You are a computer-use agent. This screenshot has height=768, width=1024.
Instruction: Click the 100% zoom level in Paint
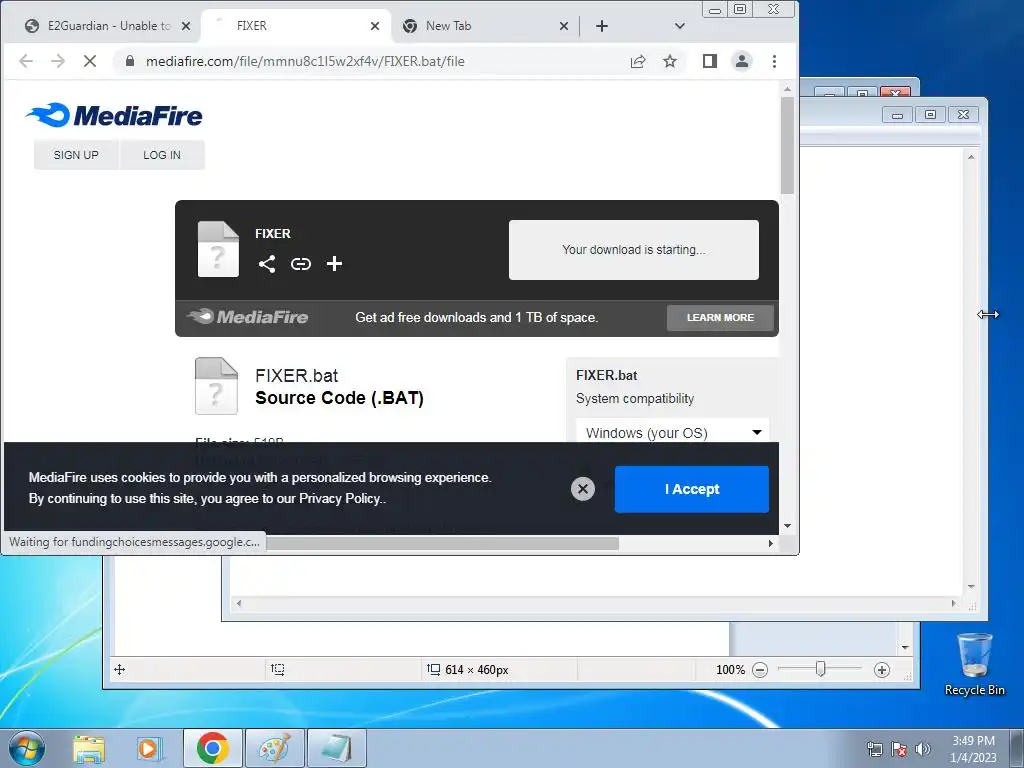(730, 669)
